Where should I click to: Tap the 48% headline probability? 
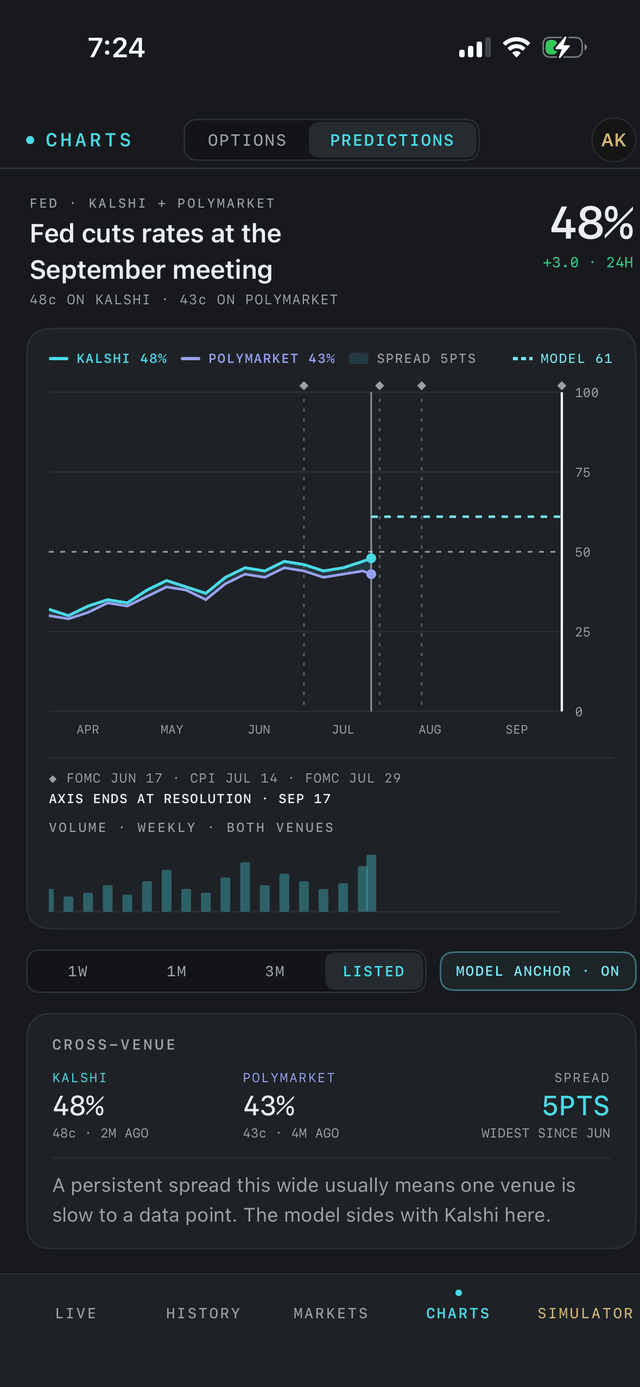coord(592,224)
